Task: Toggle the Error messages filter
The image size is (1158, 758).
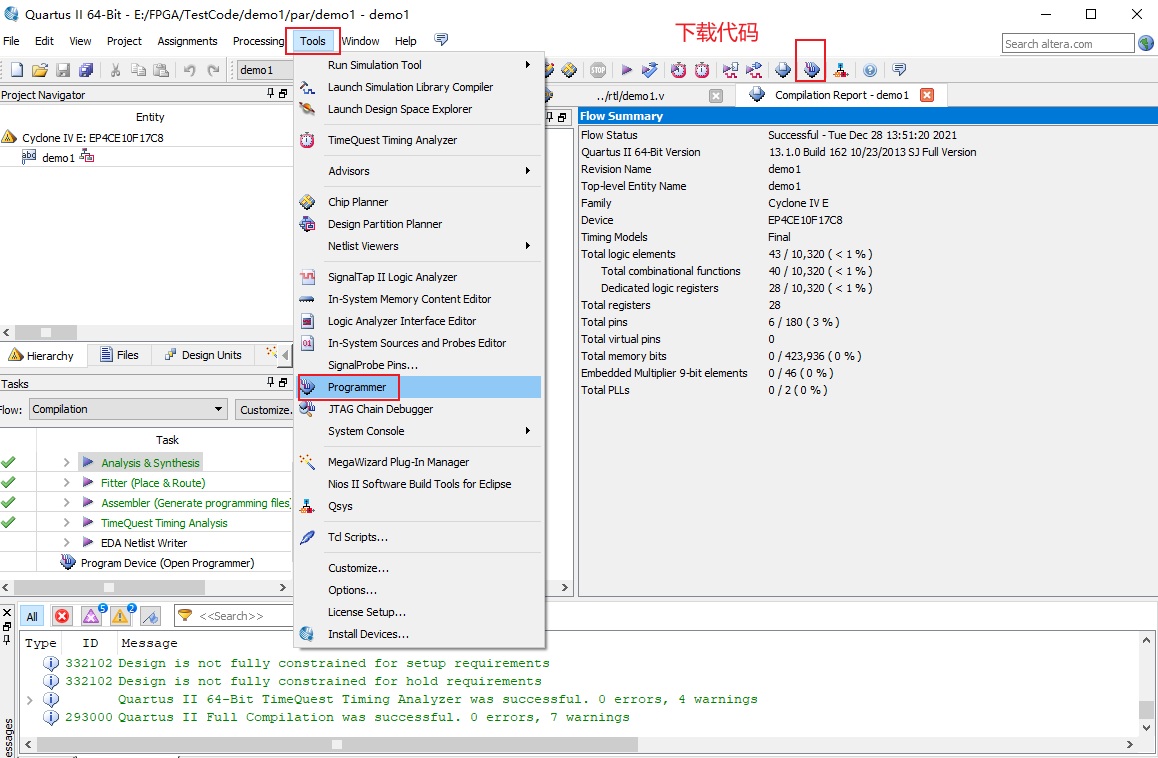Action: pyautogui.click(x=62, y=616)
